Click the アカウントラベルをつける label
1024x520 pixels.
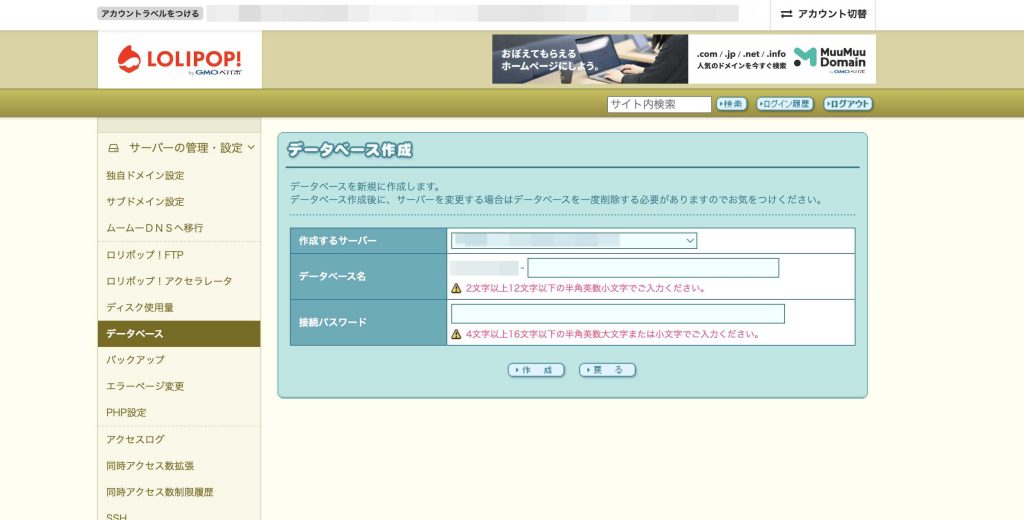150,14
